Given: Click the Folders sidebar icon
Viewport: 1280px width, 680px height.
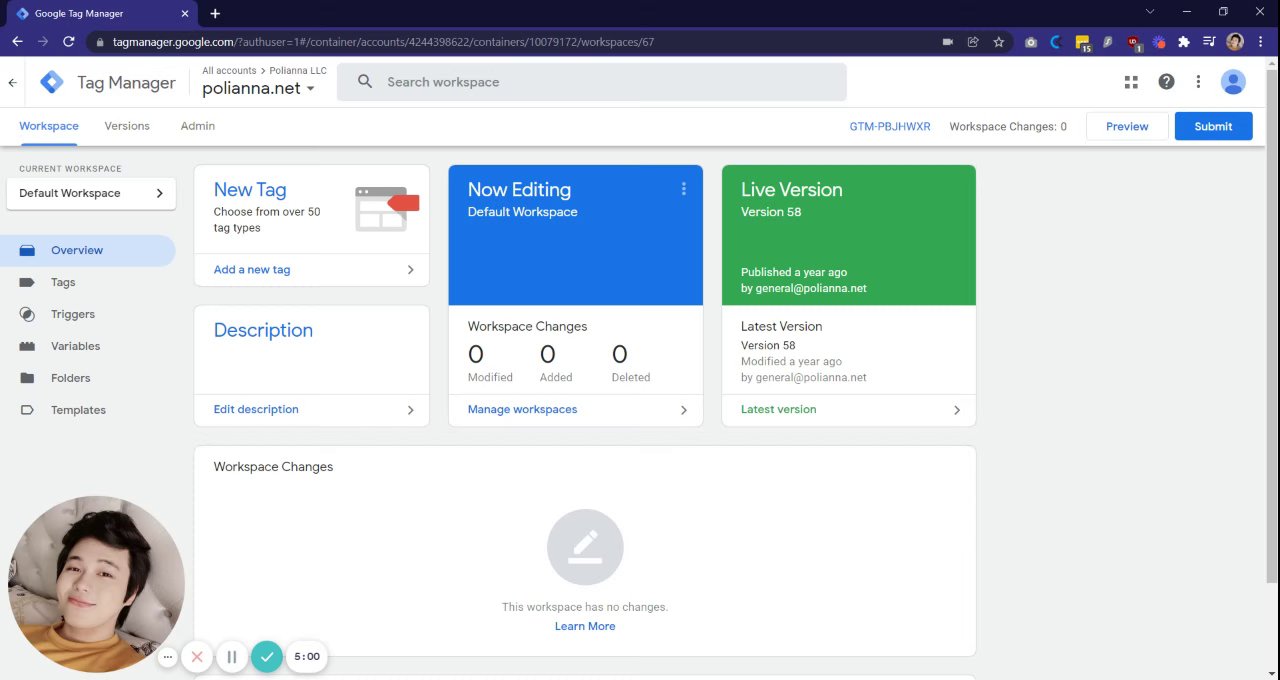Looking at the screenshot, I should coord(28,378).
